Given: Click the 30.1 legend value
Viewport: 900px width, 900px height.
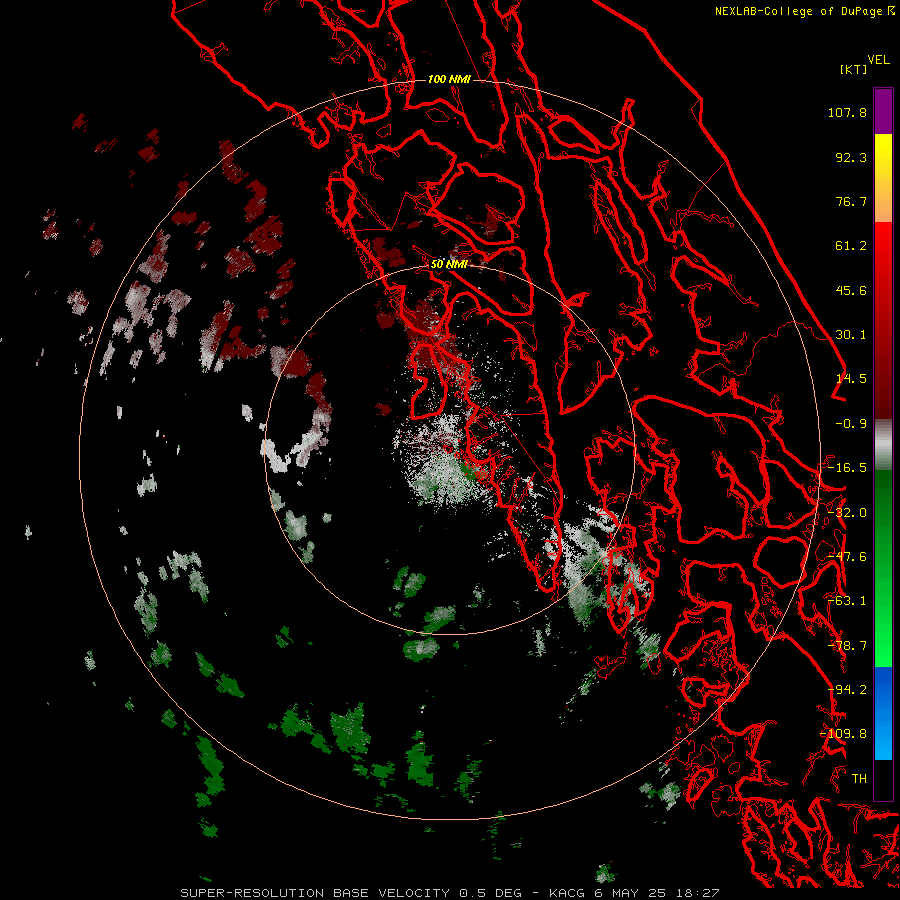Looking at the screenshot, I should [851, 335].
